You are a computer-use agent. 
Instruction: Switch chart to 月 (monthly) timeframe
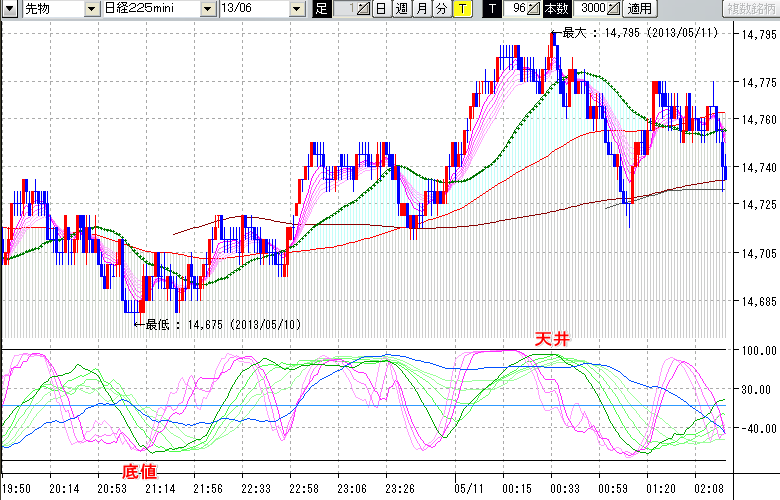(421, 9)
